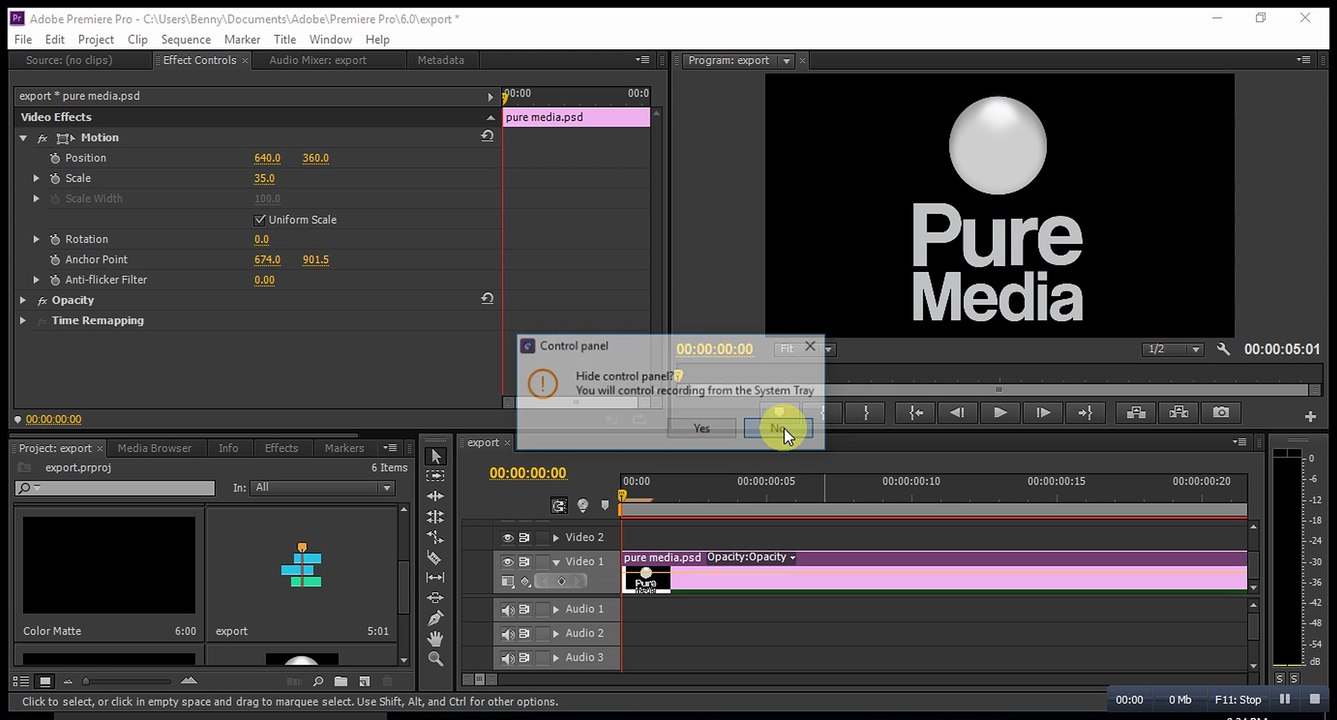The width and height of the screenshot is (1337, 720).
Task: Expand the Audio 1 track
Action: pyautogui.click(x=556, y=609)
